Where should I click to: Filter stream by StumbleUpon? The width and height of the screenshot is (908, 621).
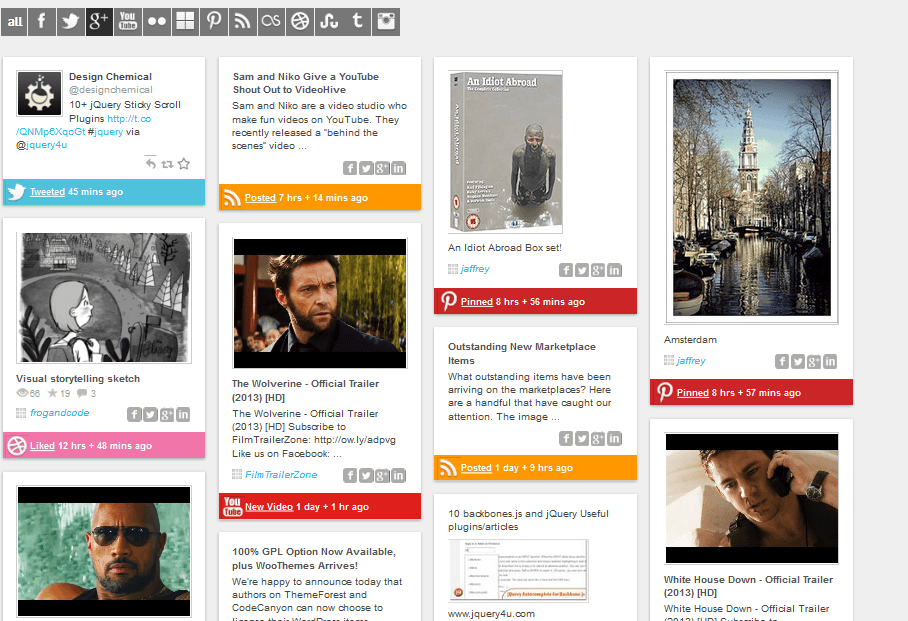[328, 22]
